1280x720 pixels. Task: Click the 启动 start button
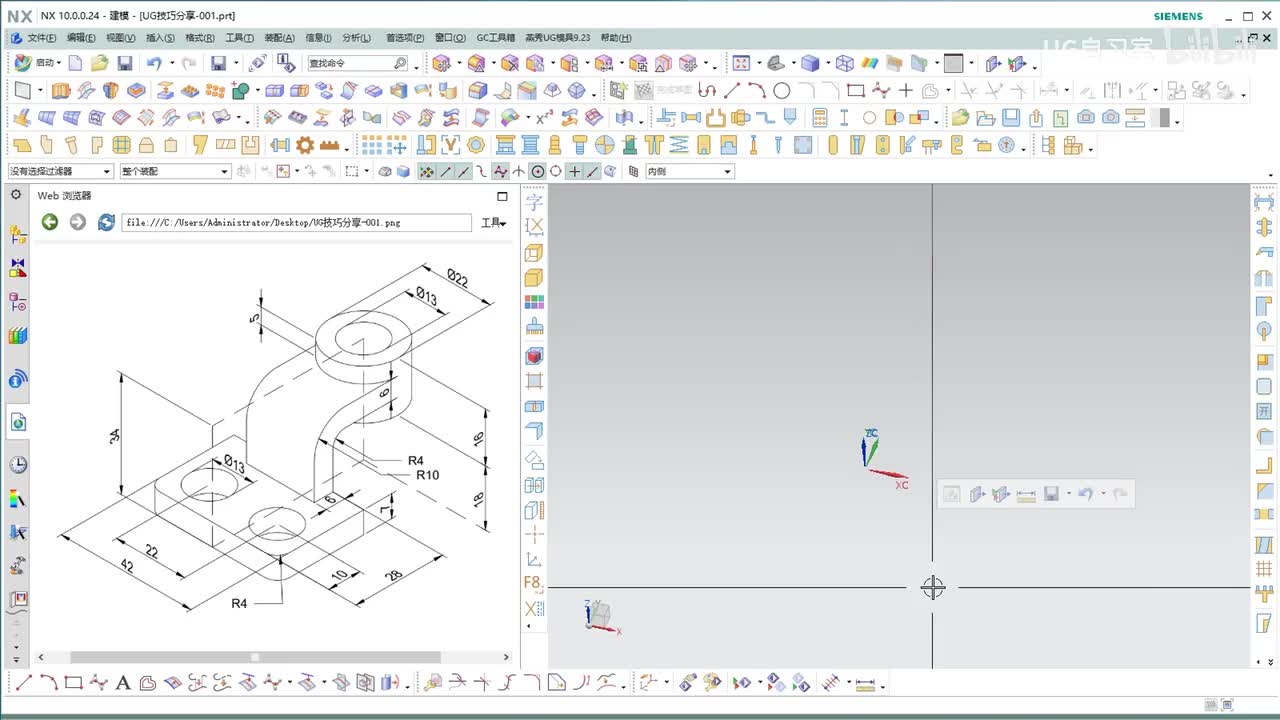36,63
